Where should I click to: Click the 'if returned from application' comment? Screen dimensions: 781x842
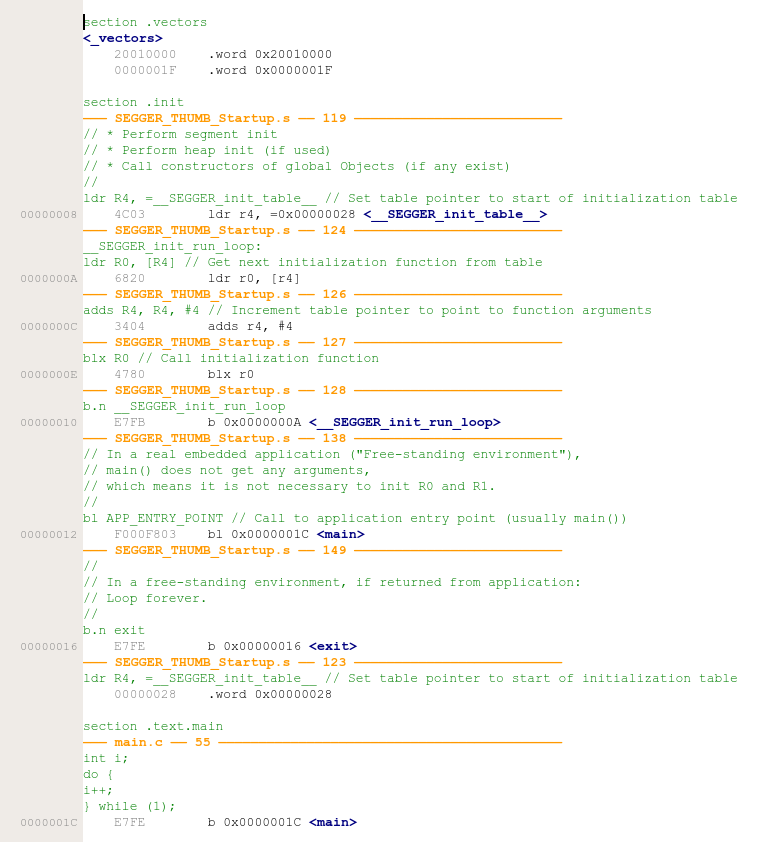pyautogui.click(x=332, y=583)
